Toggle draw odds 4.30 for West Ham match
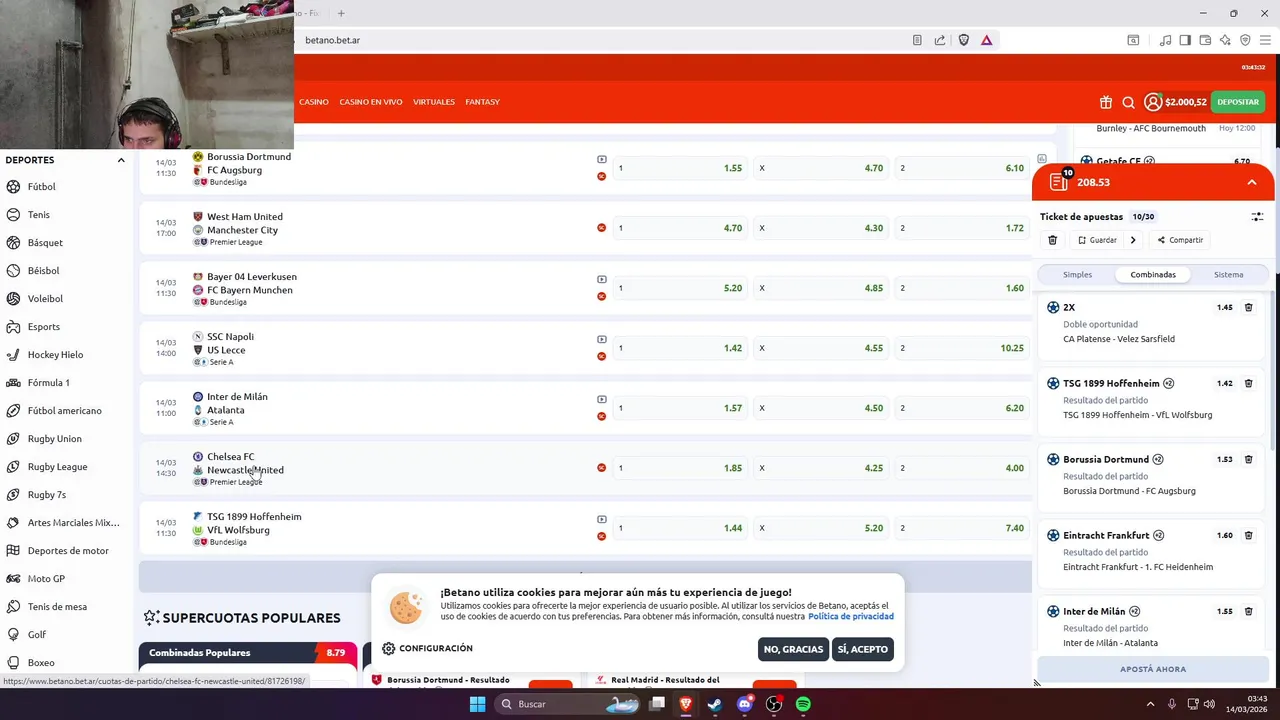1280x720 pixels. [820, 228]
